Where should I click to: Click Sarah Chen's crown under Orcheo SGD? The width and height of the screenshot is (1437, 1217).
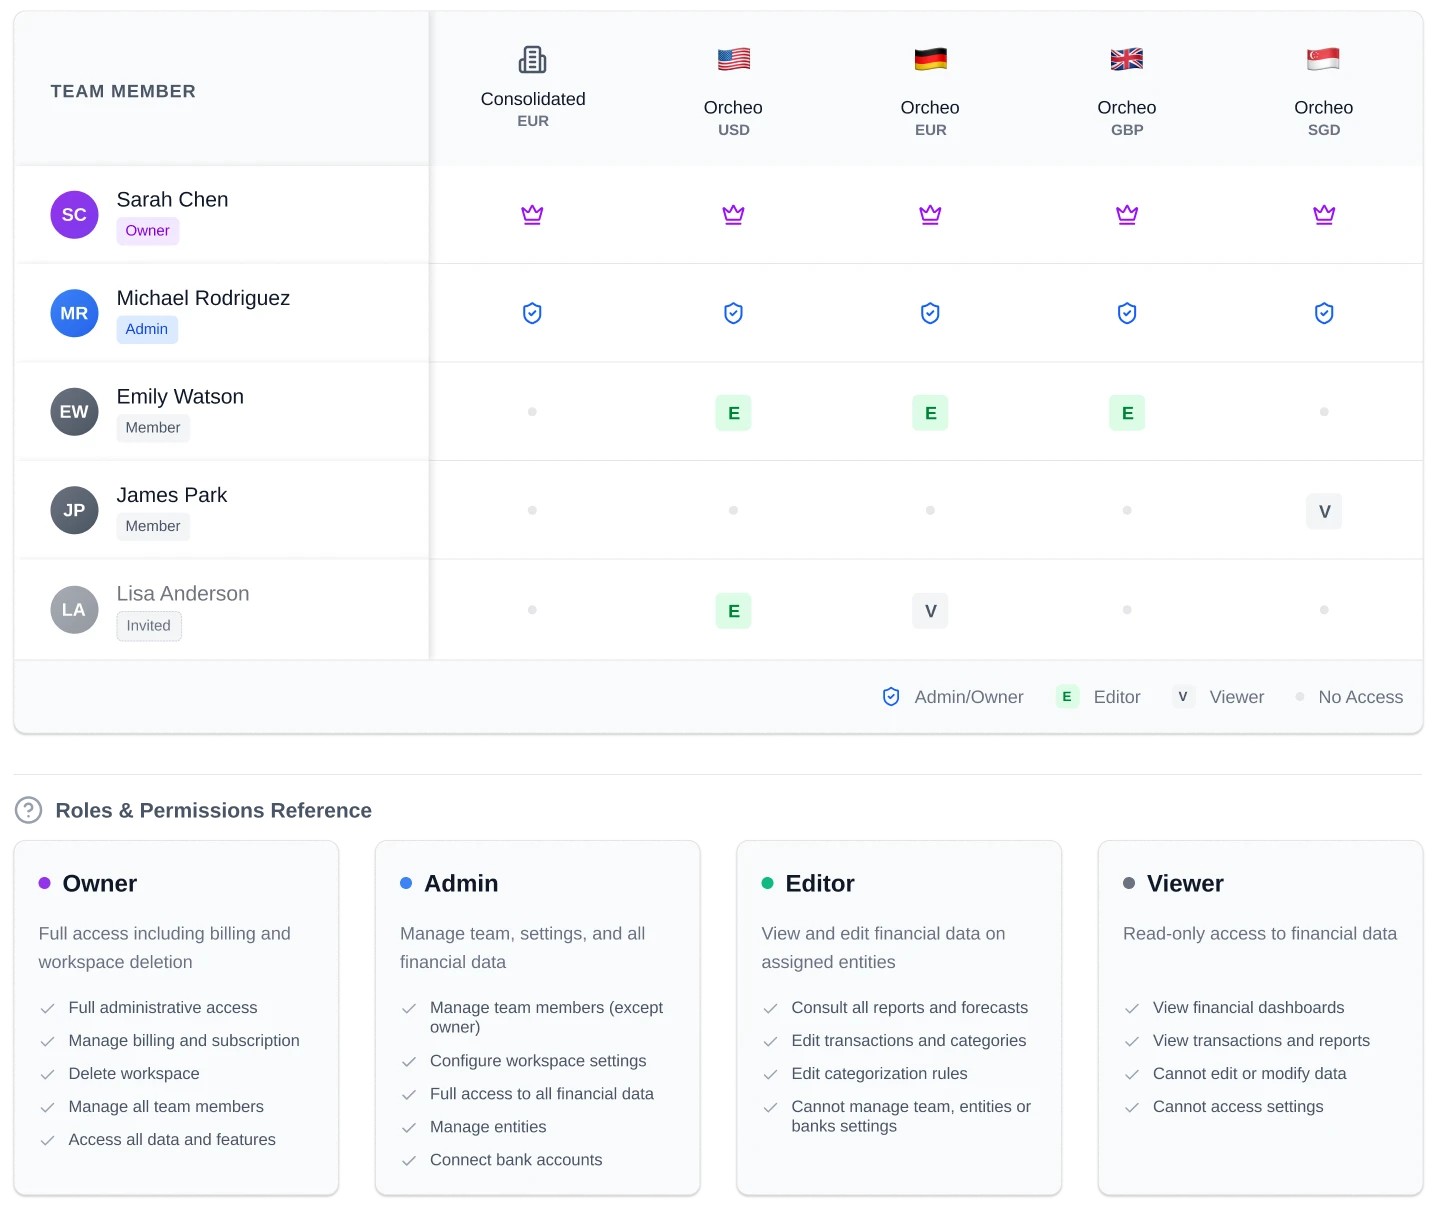1324,214
